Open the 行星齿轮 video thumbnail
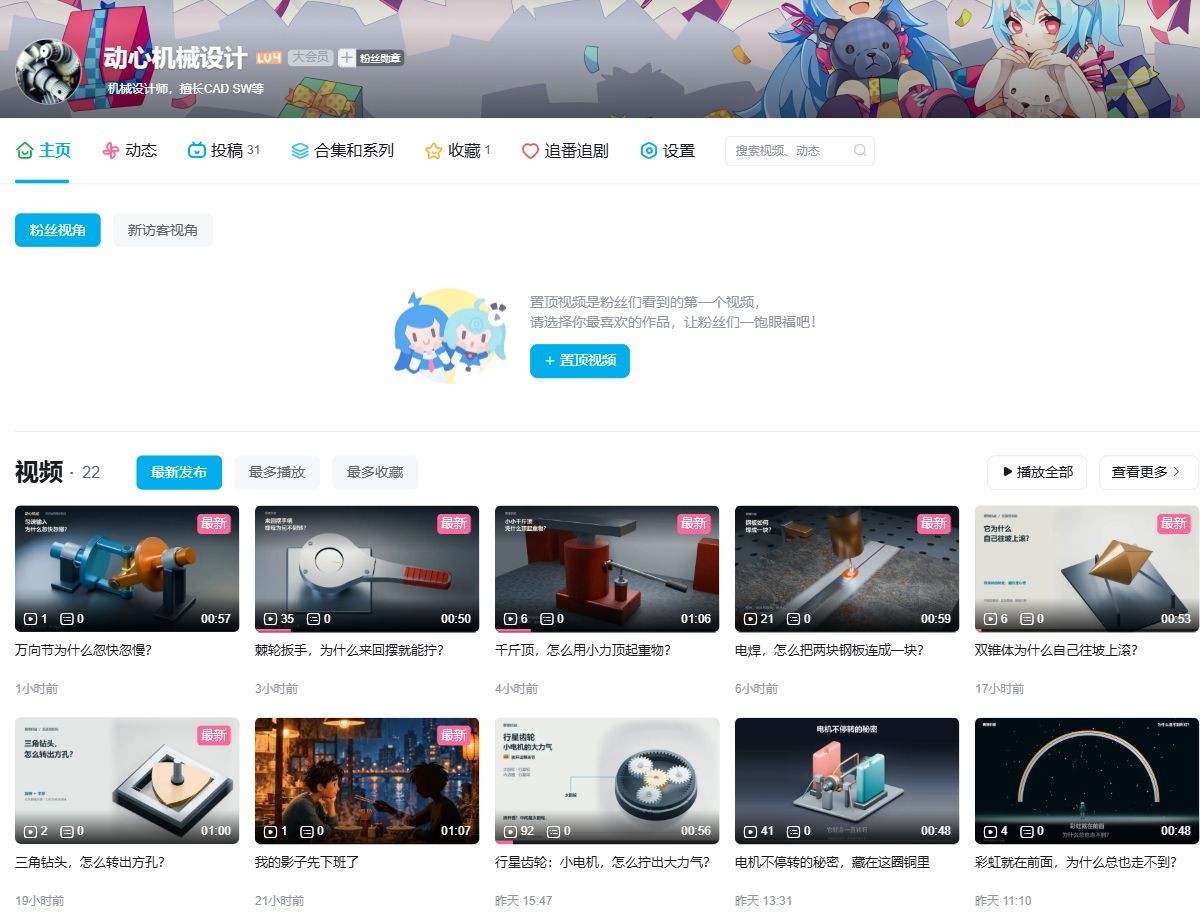This screenshot has height=913, width=1200. click(607, 781)
